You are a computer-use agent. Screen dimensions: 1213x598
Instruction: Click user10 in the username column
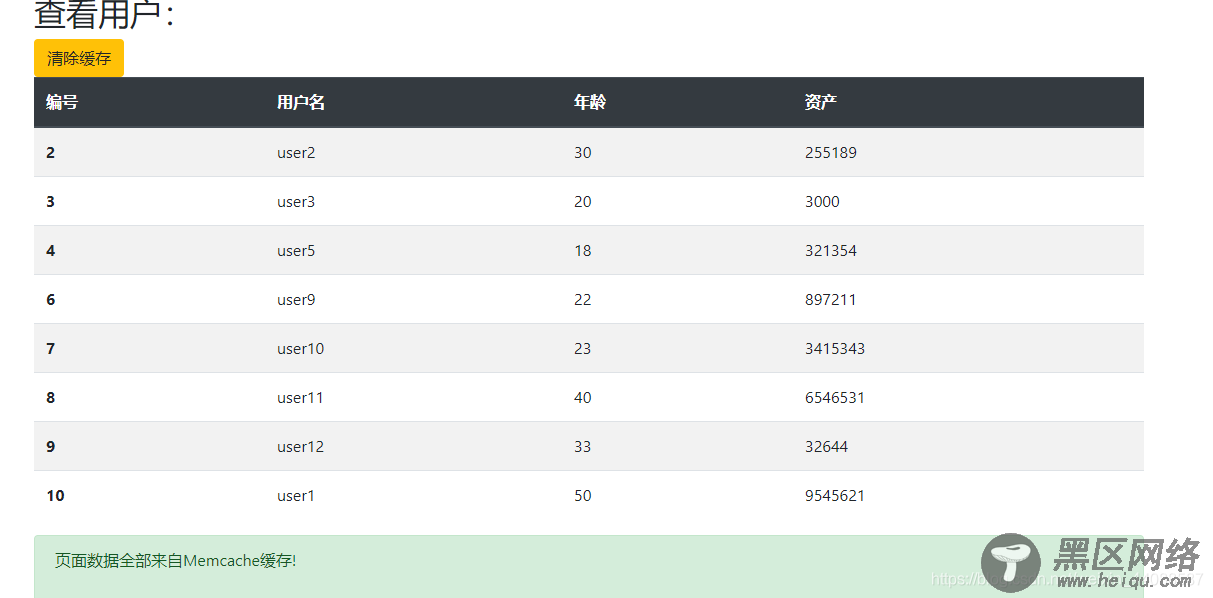(301, 349)
